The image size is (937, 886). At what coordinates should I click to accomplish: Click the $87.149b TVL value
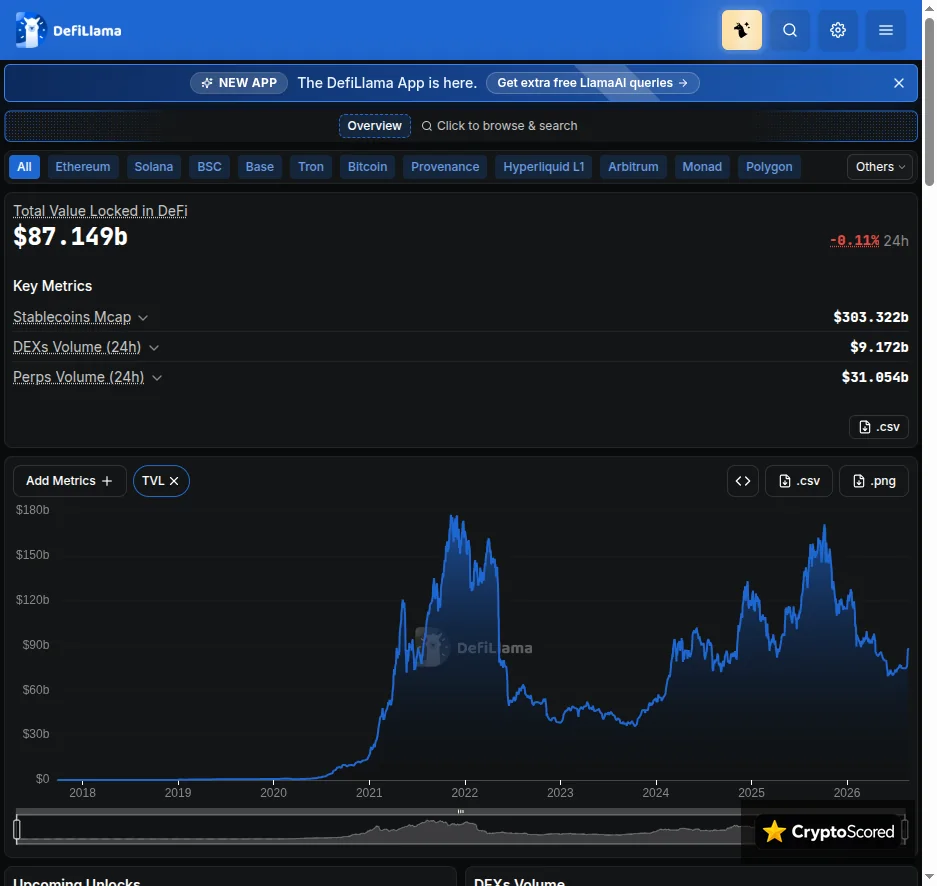[71, 237]
